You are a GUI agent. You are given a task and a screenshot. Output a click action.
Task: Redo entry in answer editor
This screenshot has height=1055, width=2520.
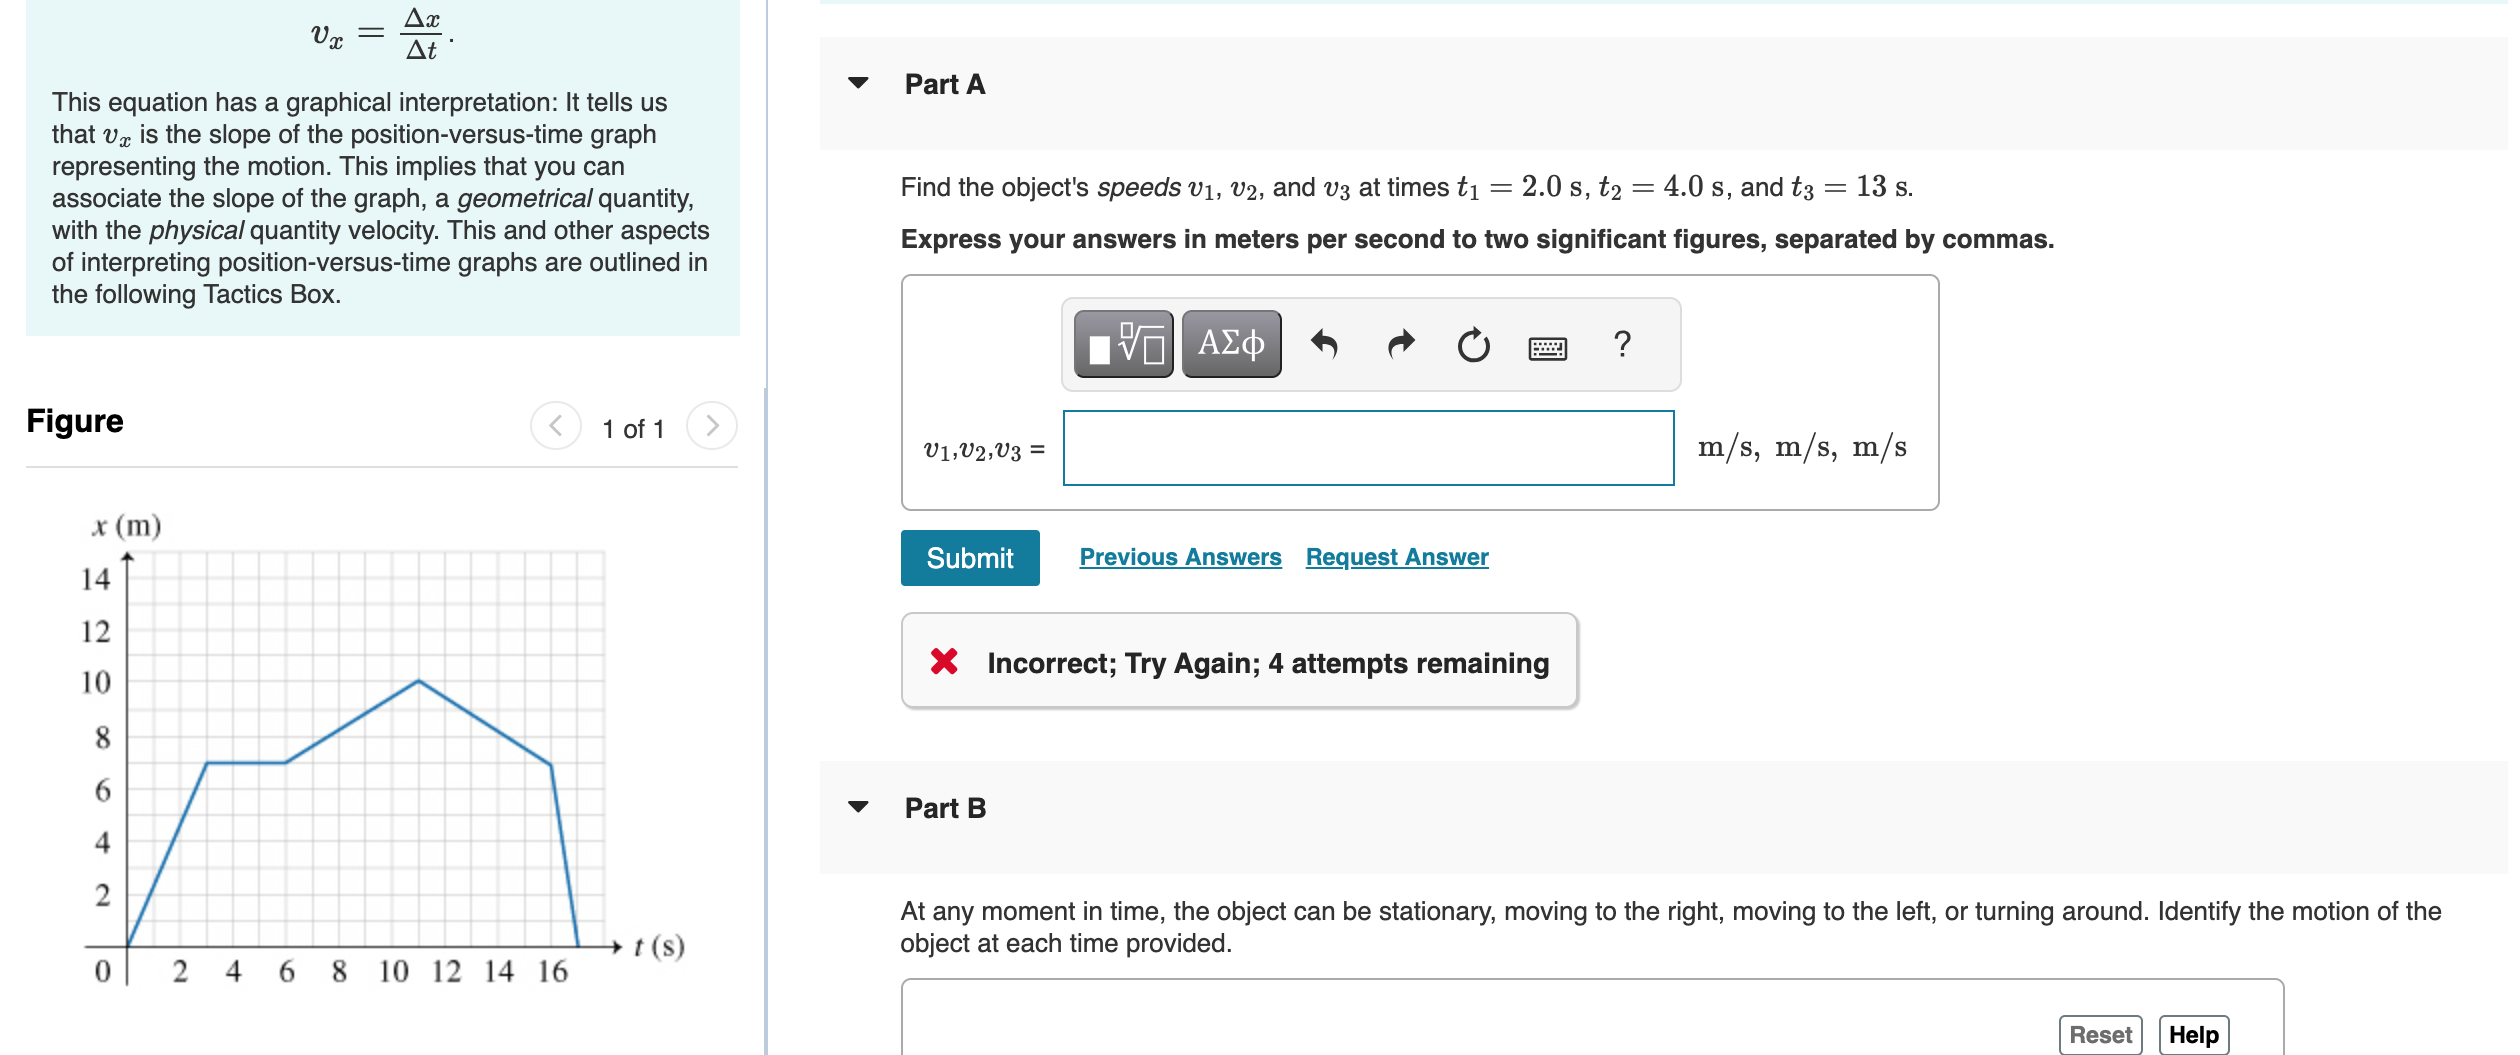1402,343
